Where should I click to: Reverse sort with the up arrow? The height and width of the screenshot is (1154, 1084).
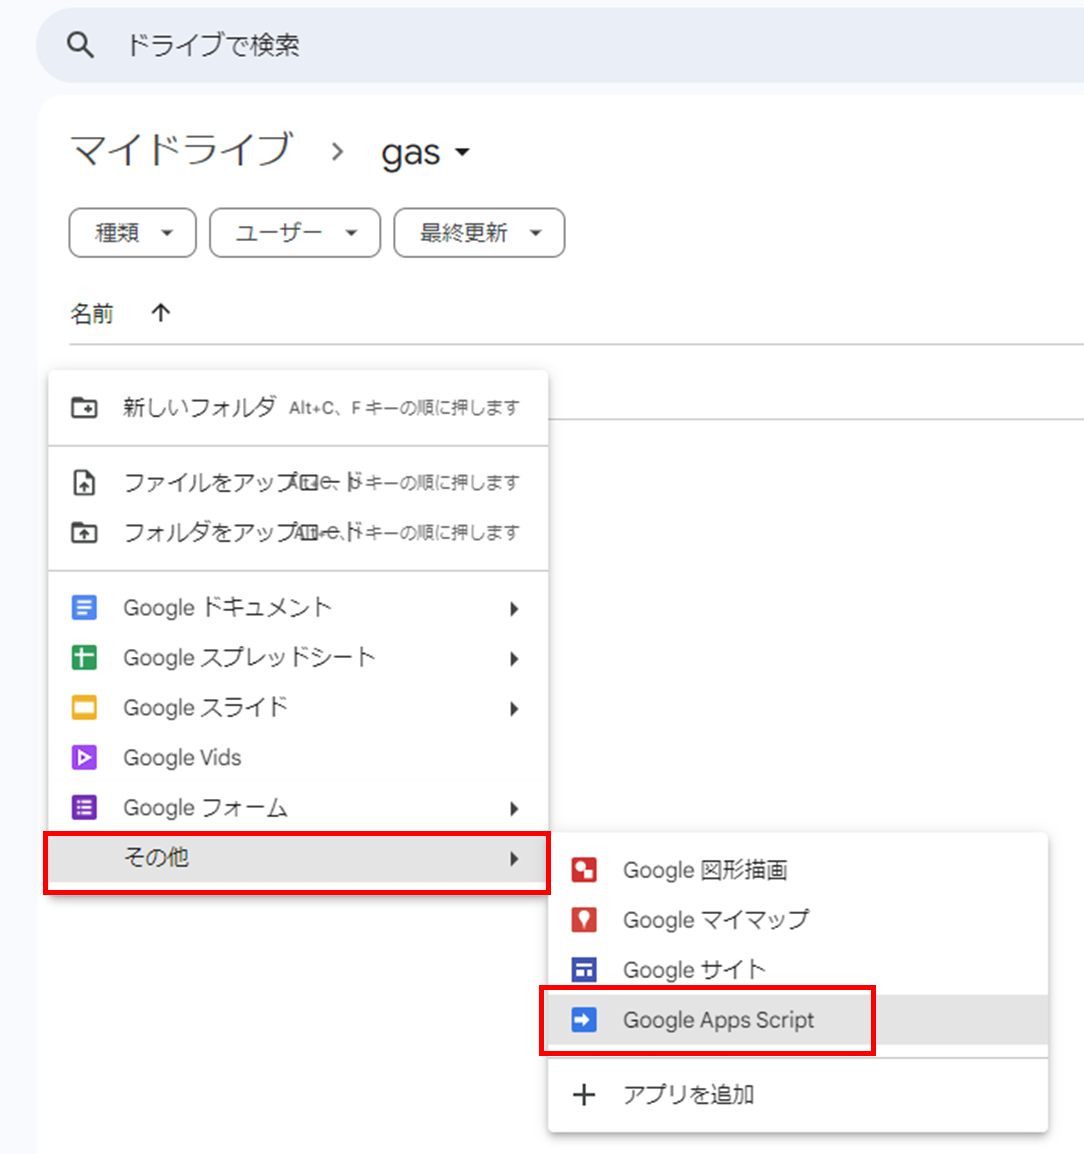(160, 313)
